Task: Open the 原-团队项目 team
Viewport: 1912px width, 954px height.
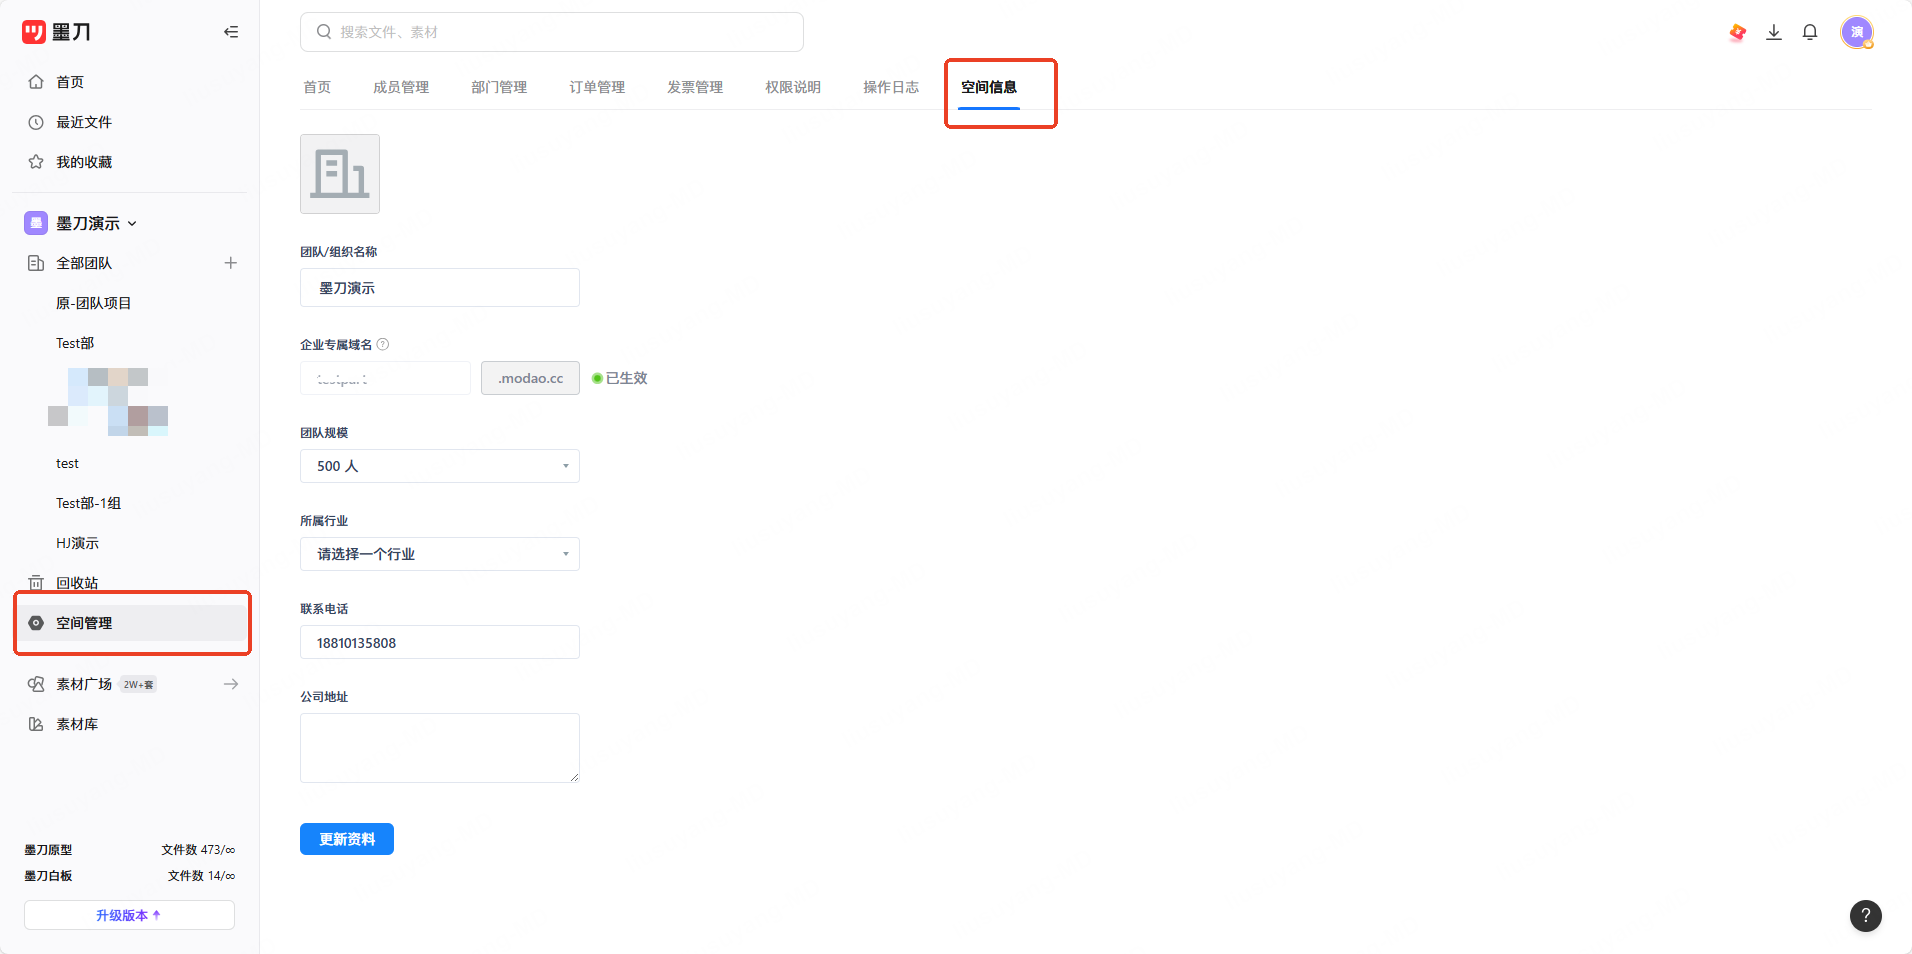Action: pyautogui.click(x=94, y=303)
